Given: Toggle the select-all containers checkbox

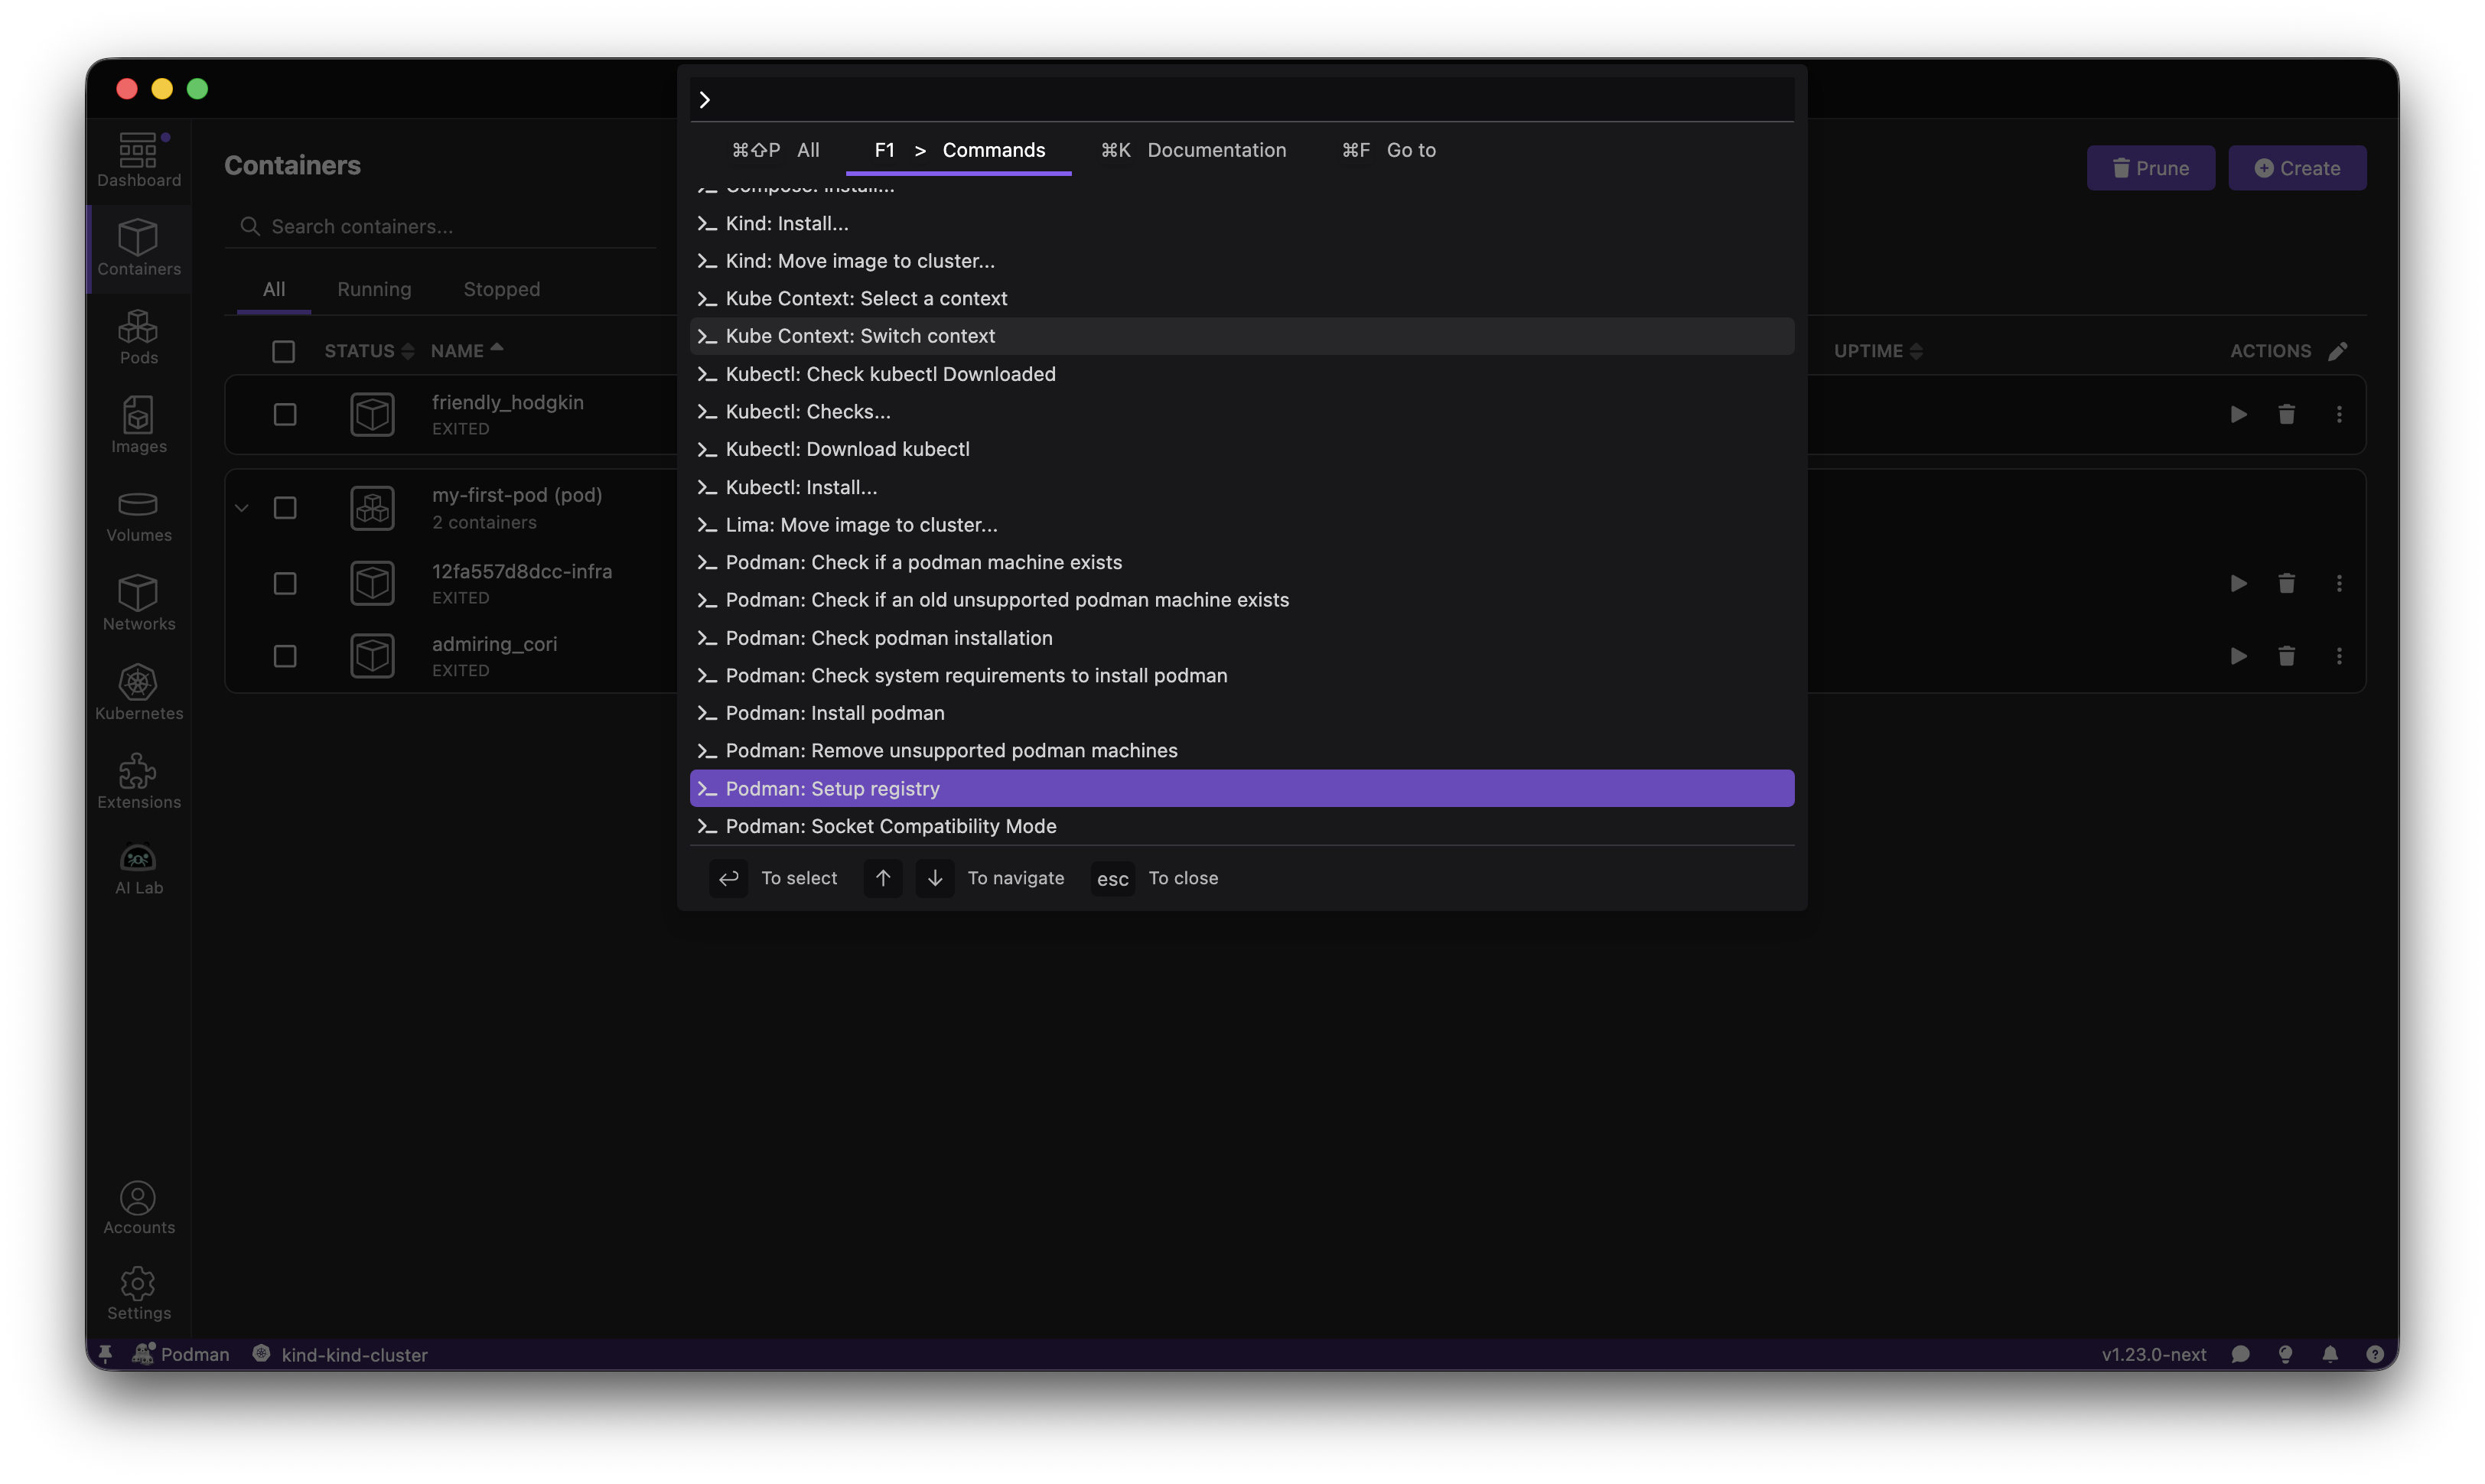Looking at the screenshot, I should pos(283,351).
